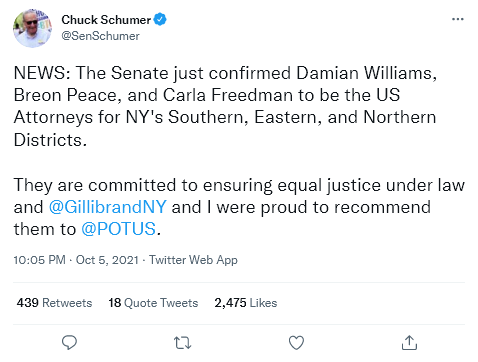Screen dimensions: 478x362
Task: Click the blue verified badge
Action: coord(160,19)
